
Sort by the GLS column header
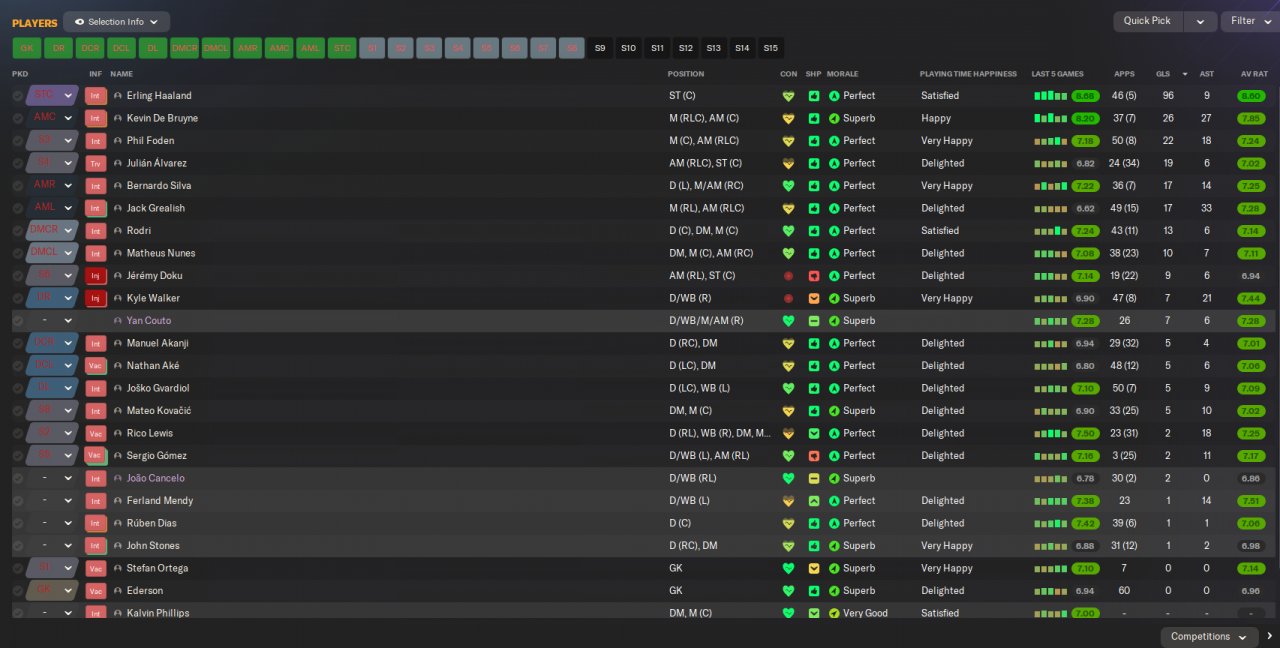(x=1163, y=74)
